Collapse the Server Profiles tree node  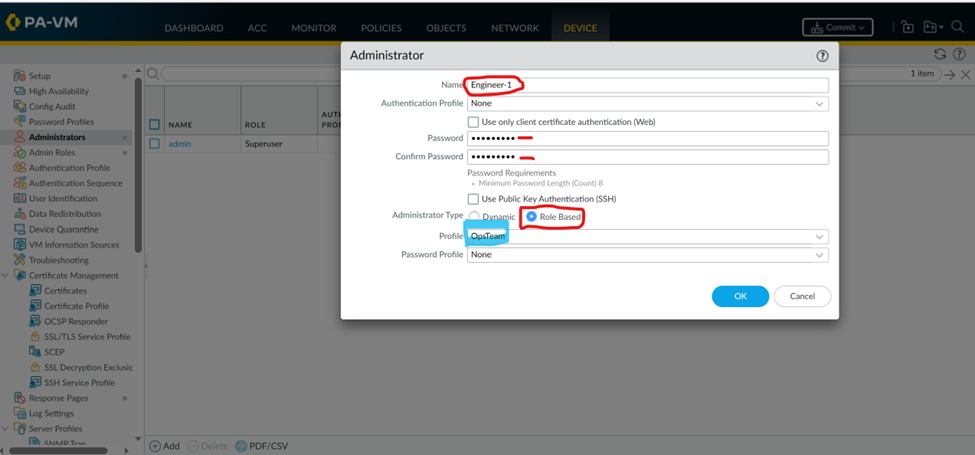6,428
